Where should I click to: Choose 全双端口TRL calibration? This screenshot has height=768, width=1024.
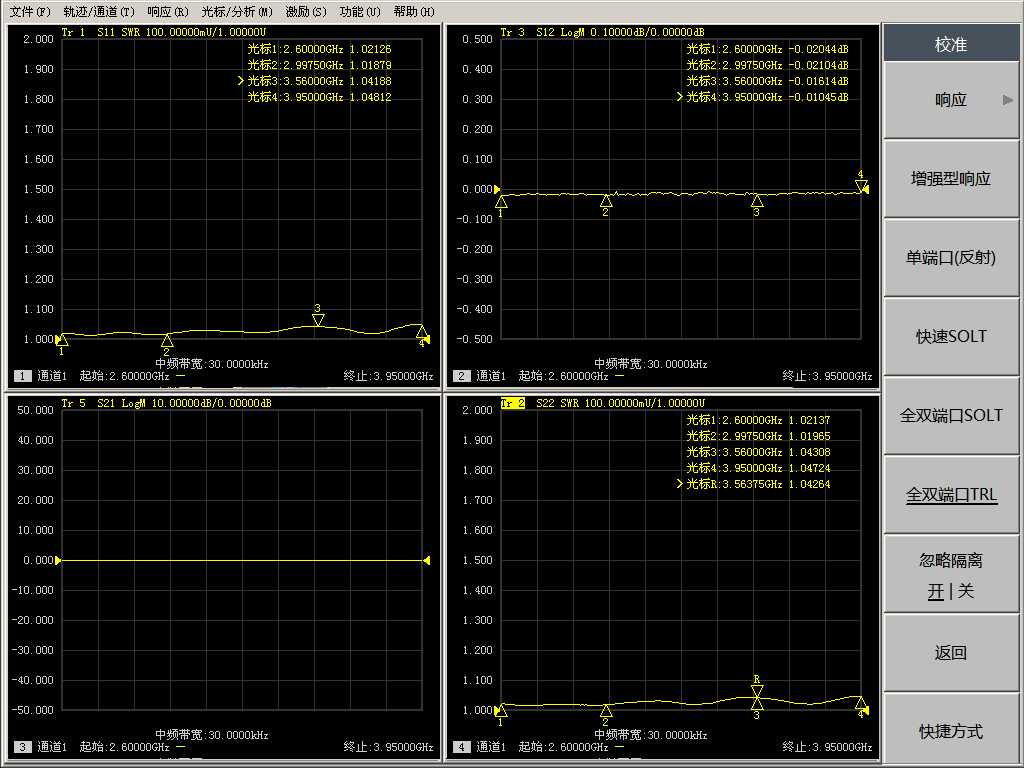click(951, 495)
